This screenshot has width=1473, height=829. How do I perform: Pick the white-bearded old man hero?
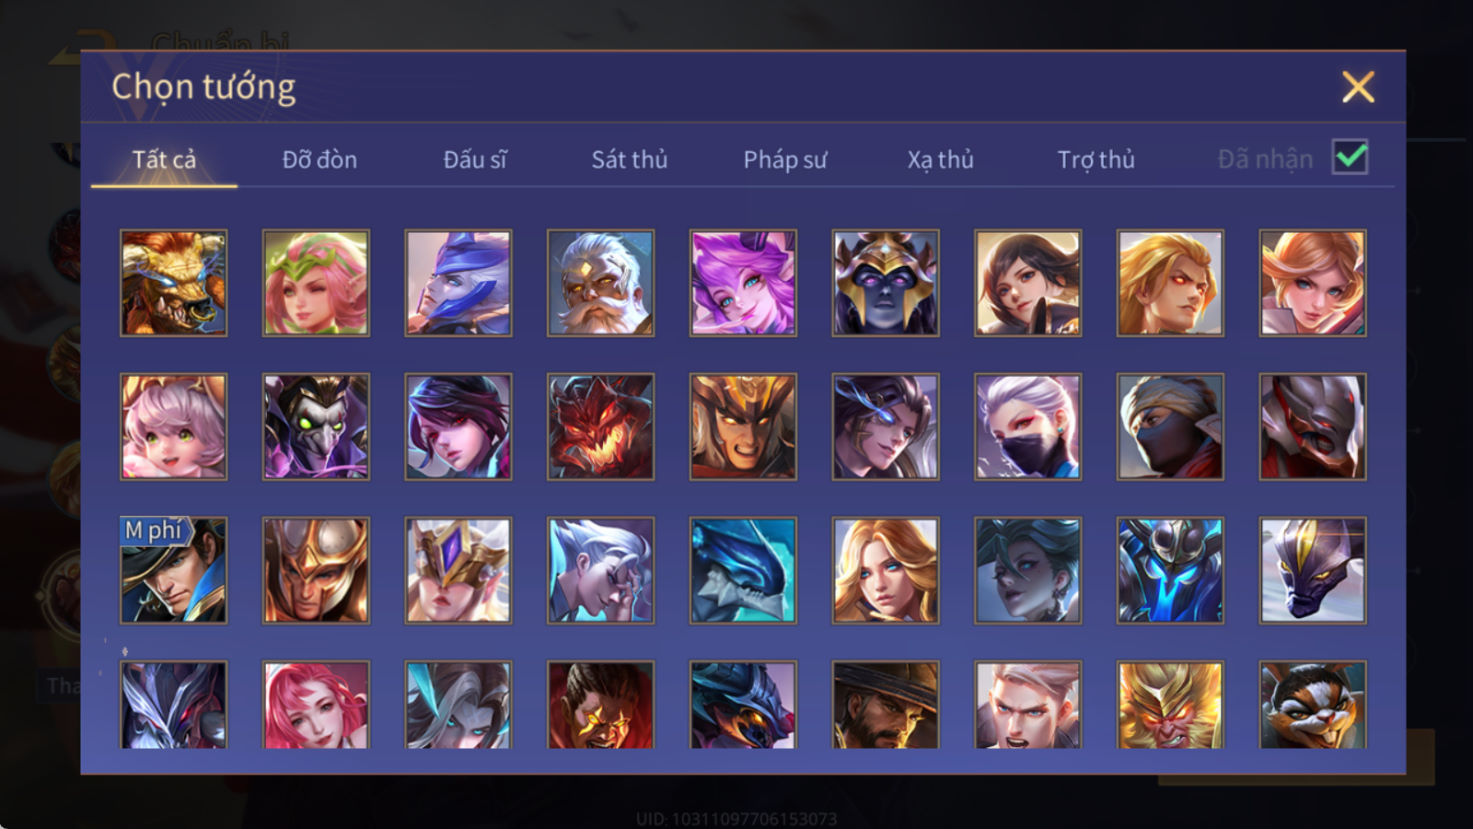tap(601, 283)
